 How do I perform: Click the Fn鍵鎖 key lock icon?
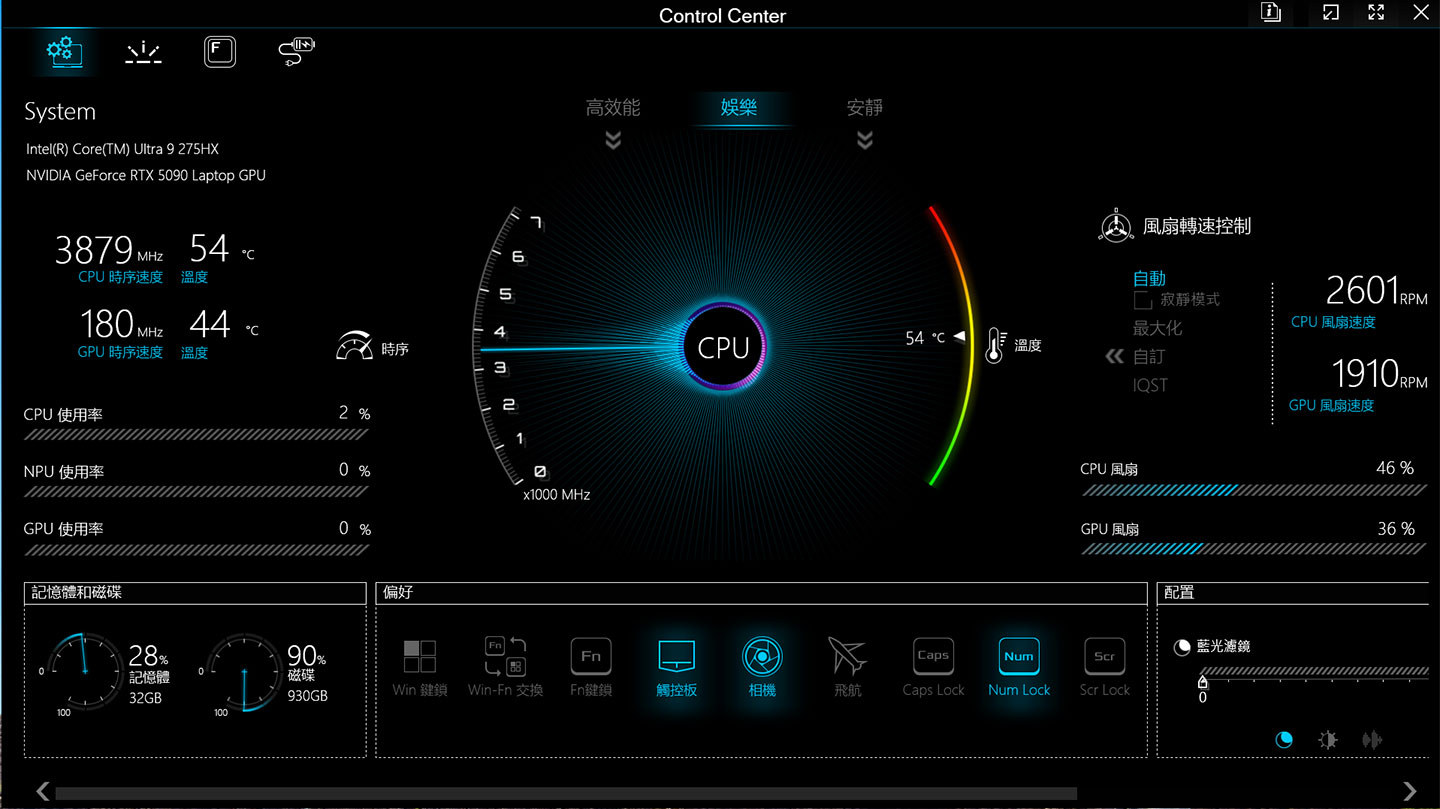click(x=590, y=656)
